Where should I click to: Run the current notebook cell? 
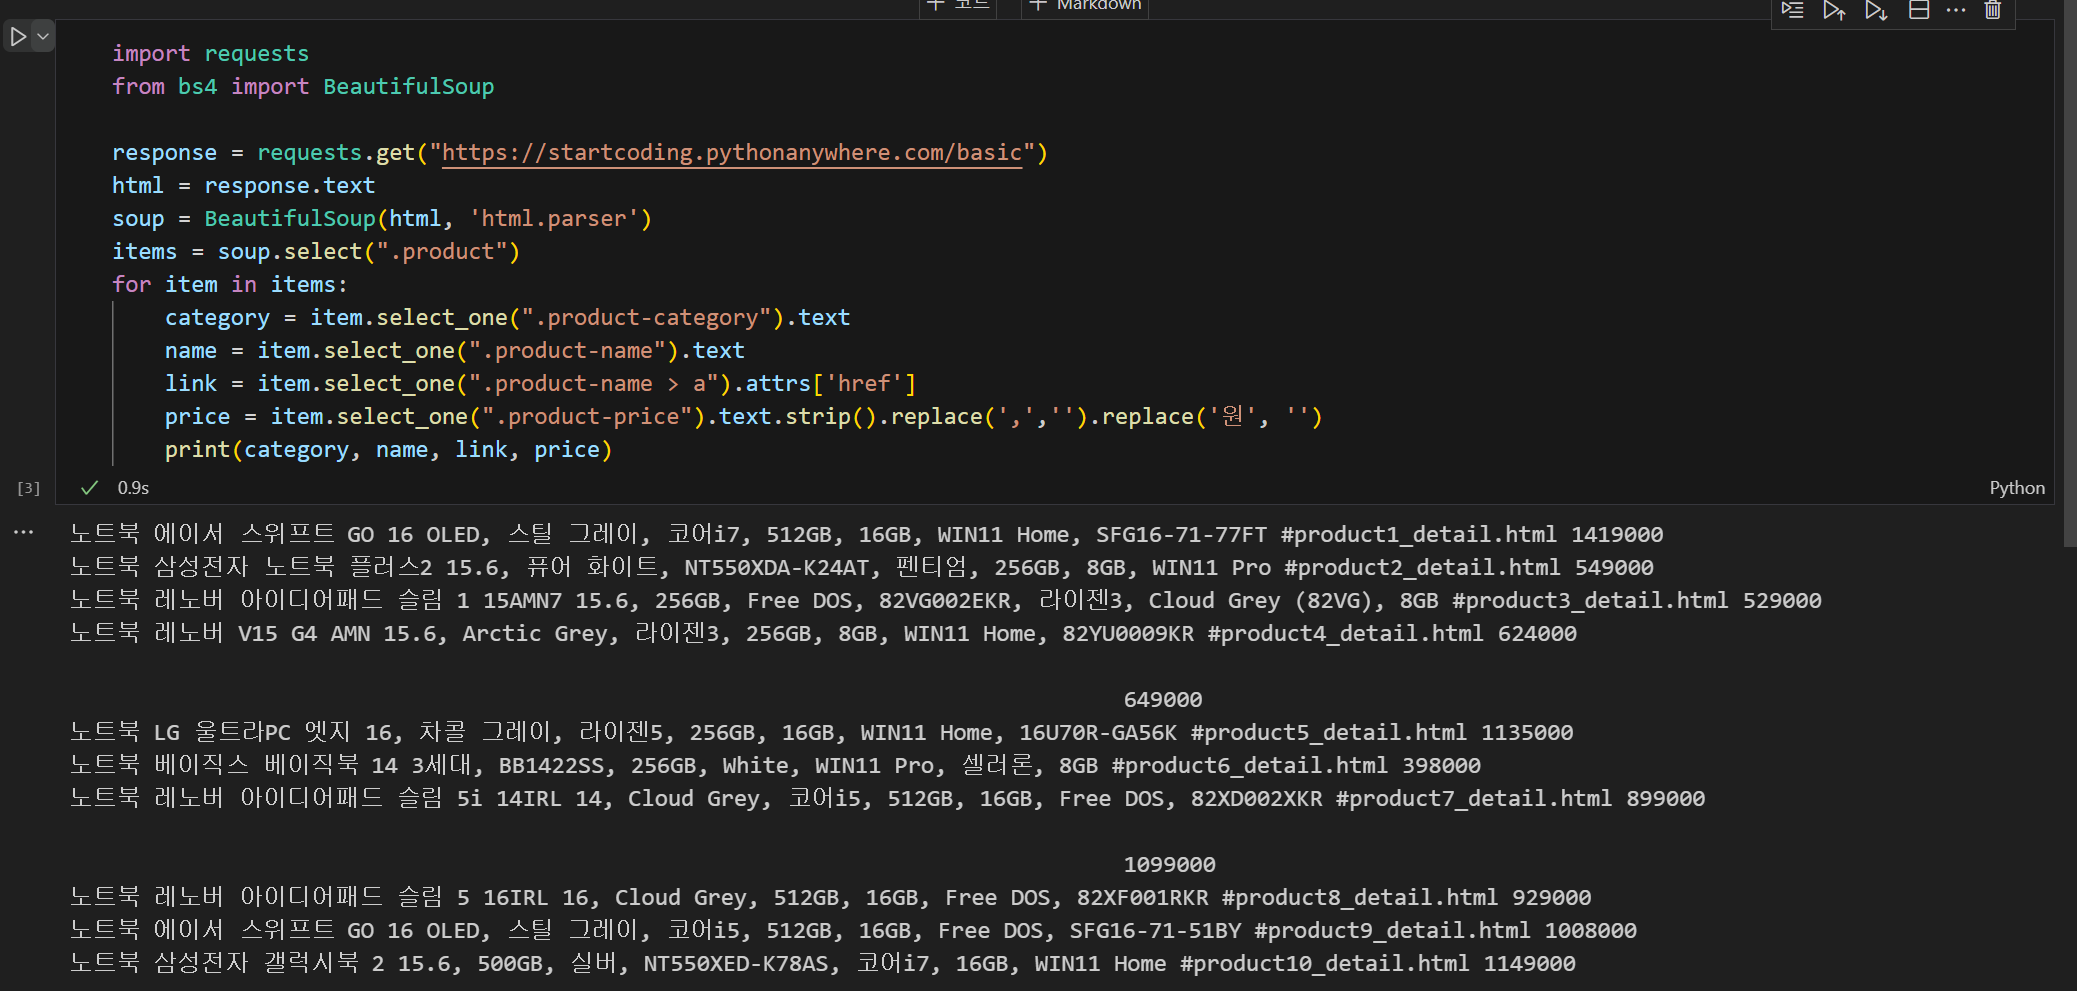pos(18,37)
